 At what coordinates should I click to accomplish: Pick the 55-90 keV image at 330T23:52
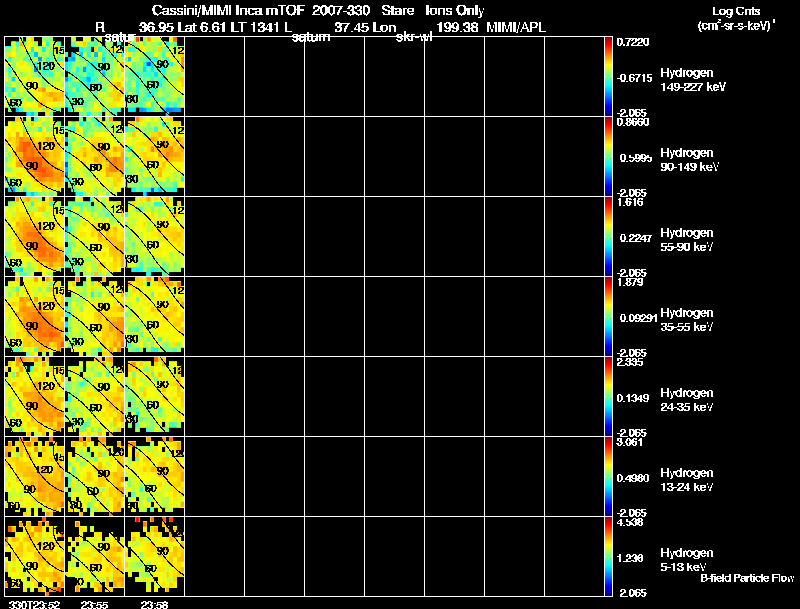tap(35, 236)
